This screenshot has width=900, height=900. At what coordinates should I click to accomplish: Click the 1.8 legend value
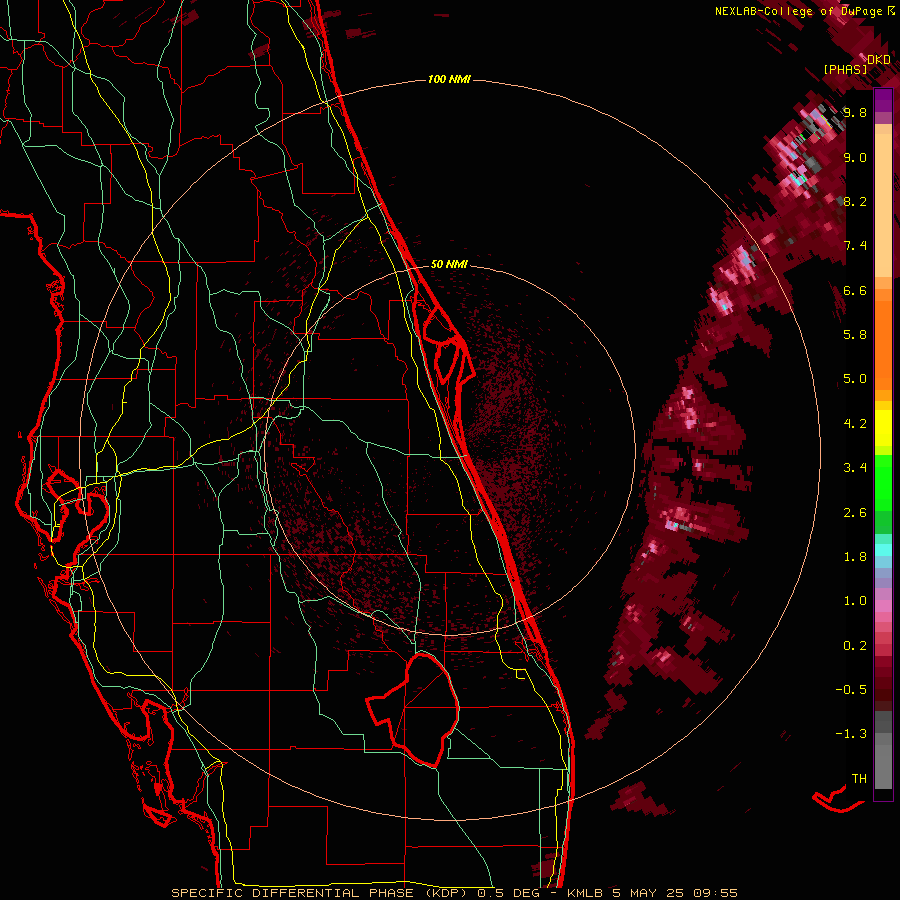click(855, 557)
